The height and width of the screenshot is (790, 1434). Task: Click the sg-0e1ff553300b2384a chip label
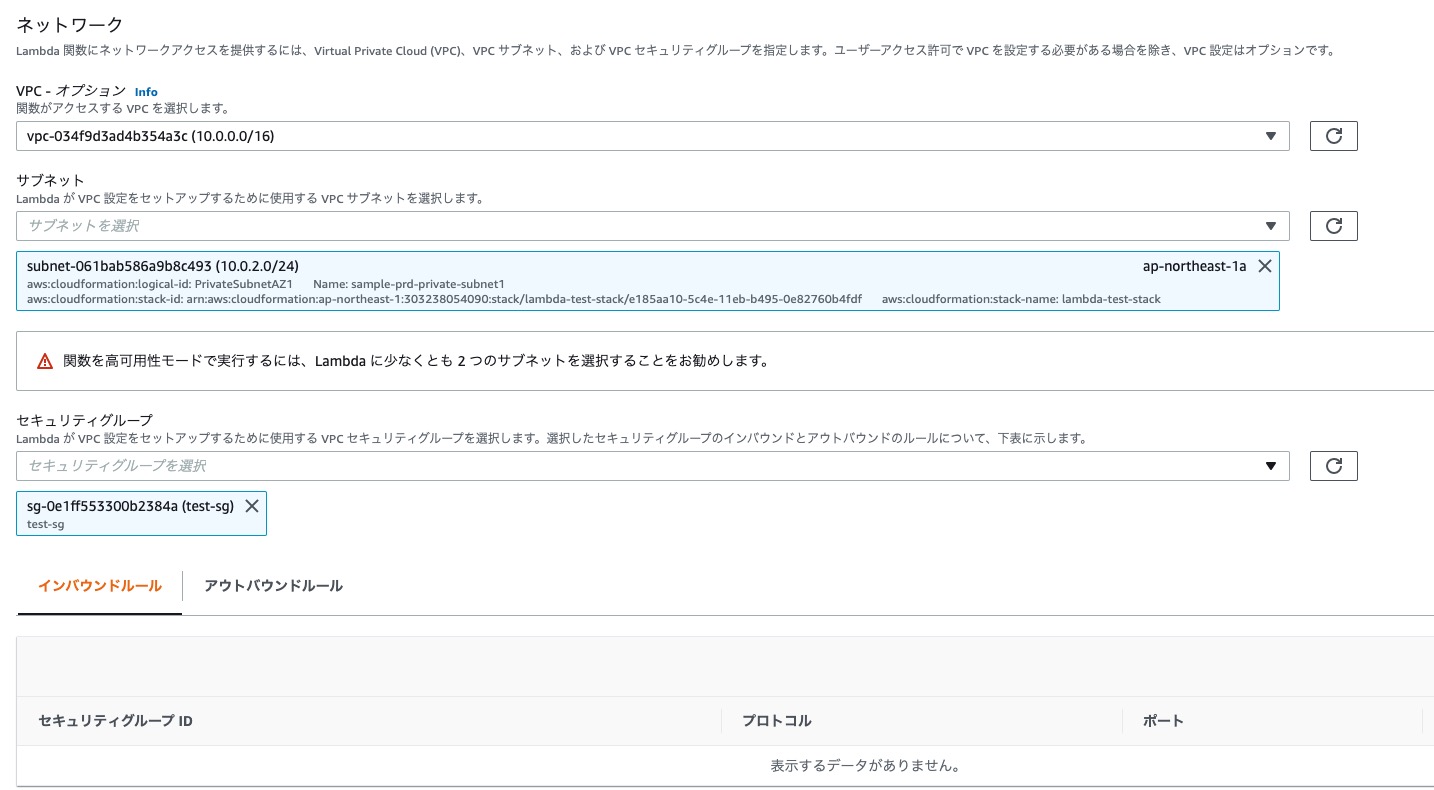pos(130,506)
